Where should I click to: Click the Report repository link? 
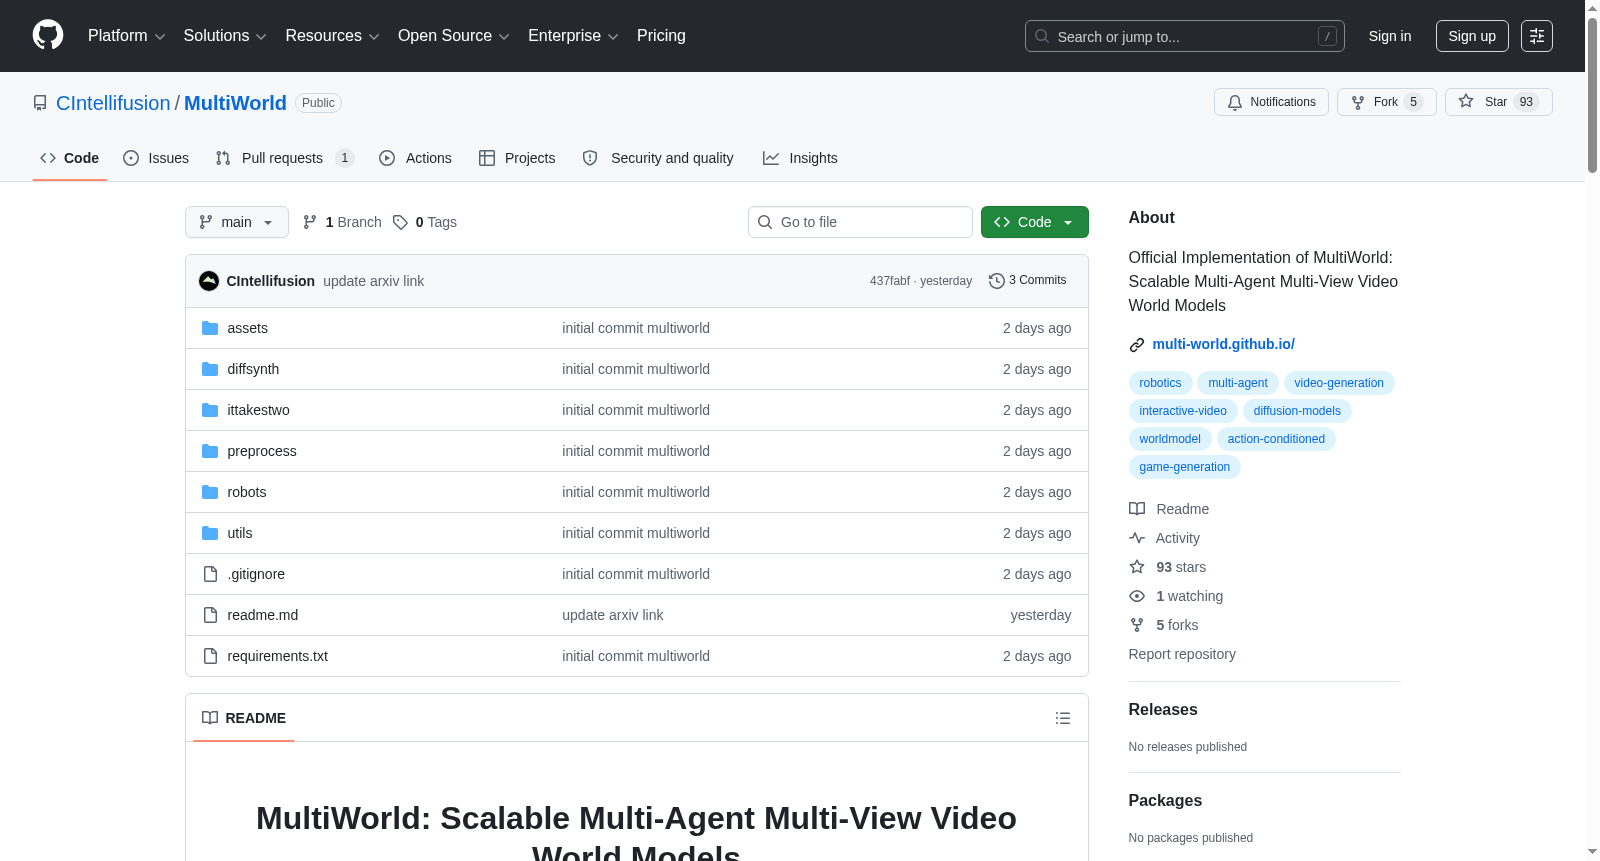coord(1182,654)
